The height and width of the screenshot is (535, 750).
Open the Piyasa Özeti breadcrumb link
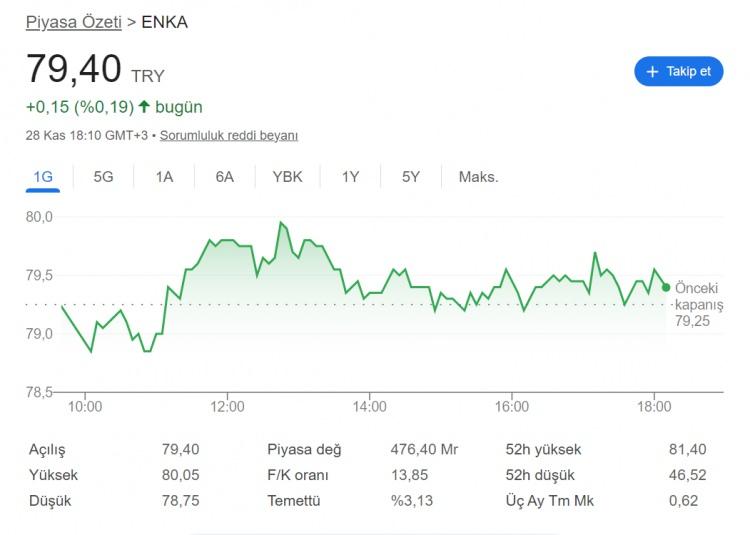[x=73, y=21]
